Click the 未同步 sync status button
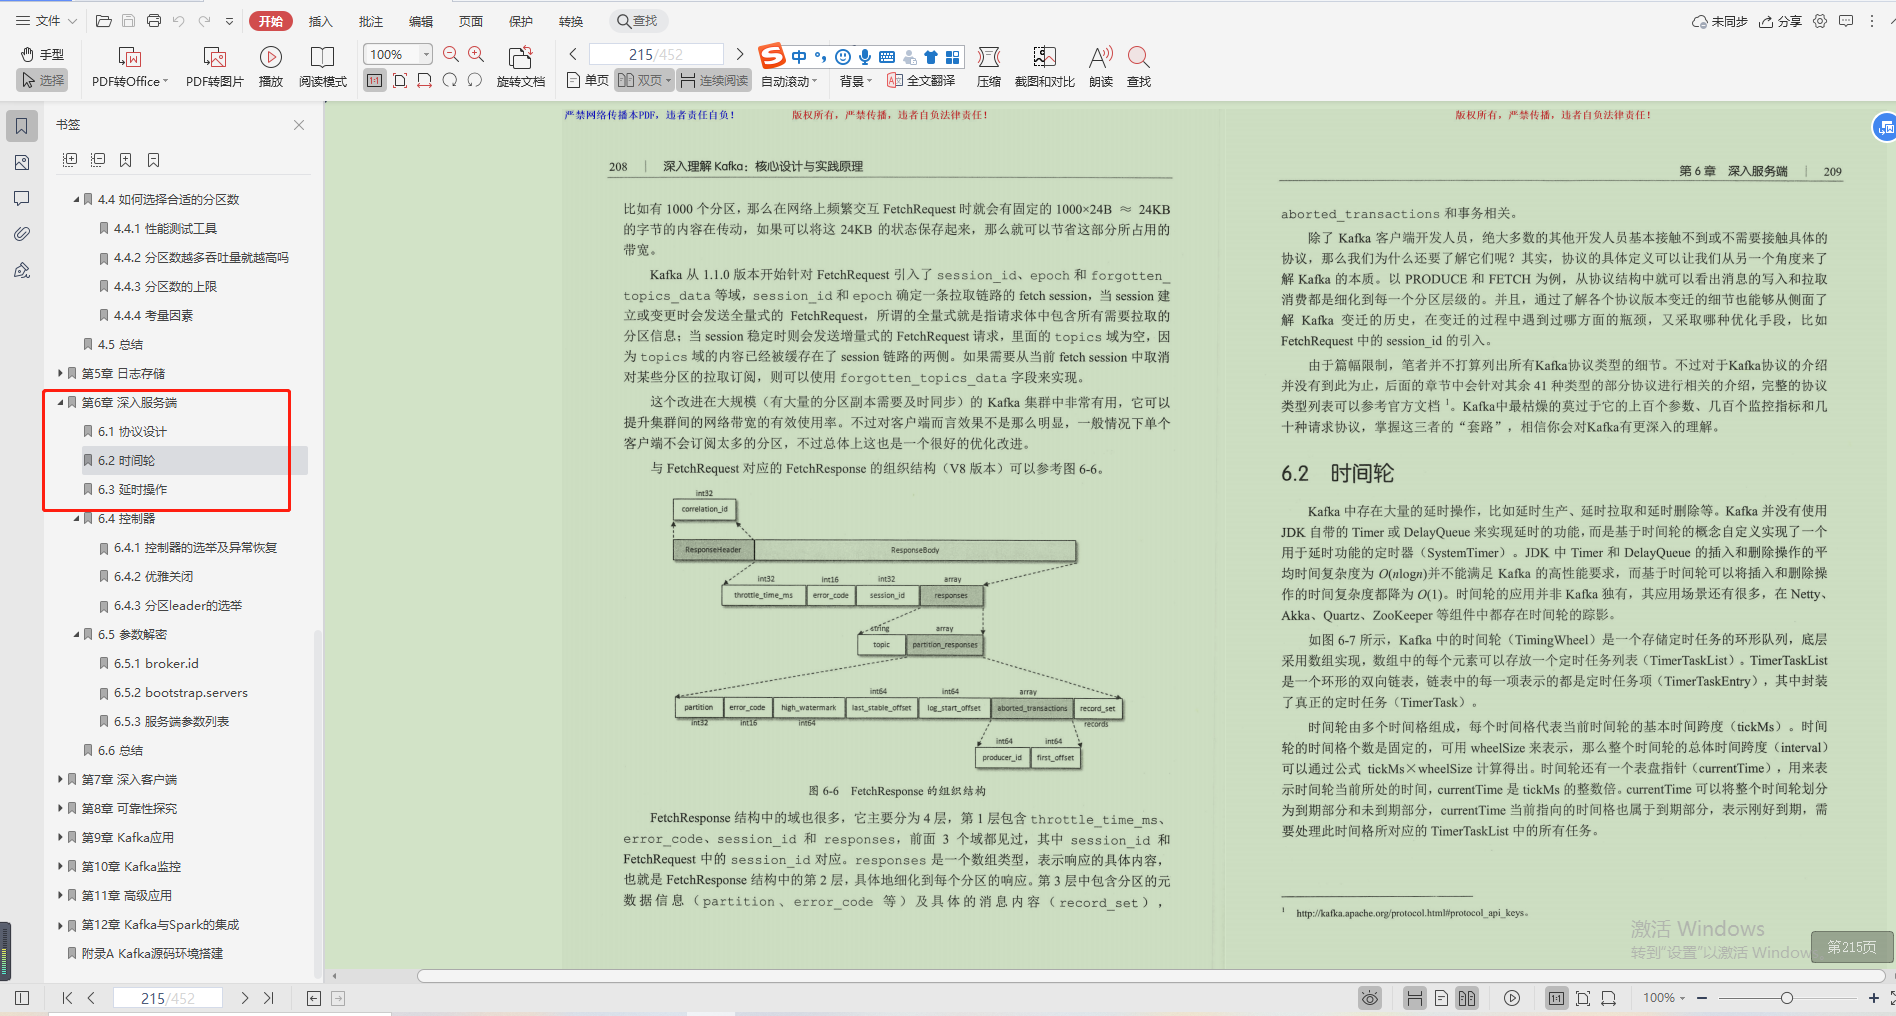 point(1719,21)
